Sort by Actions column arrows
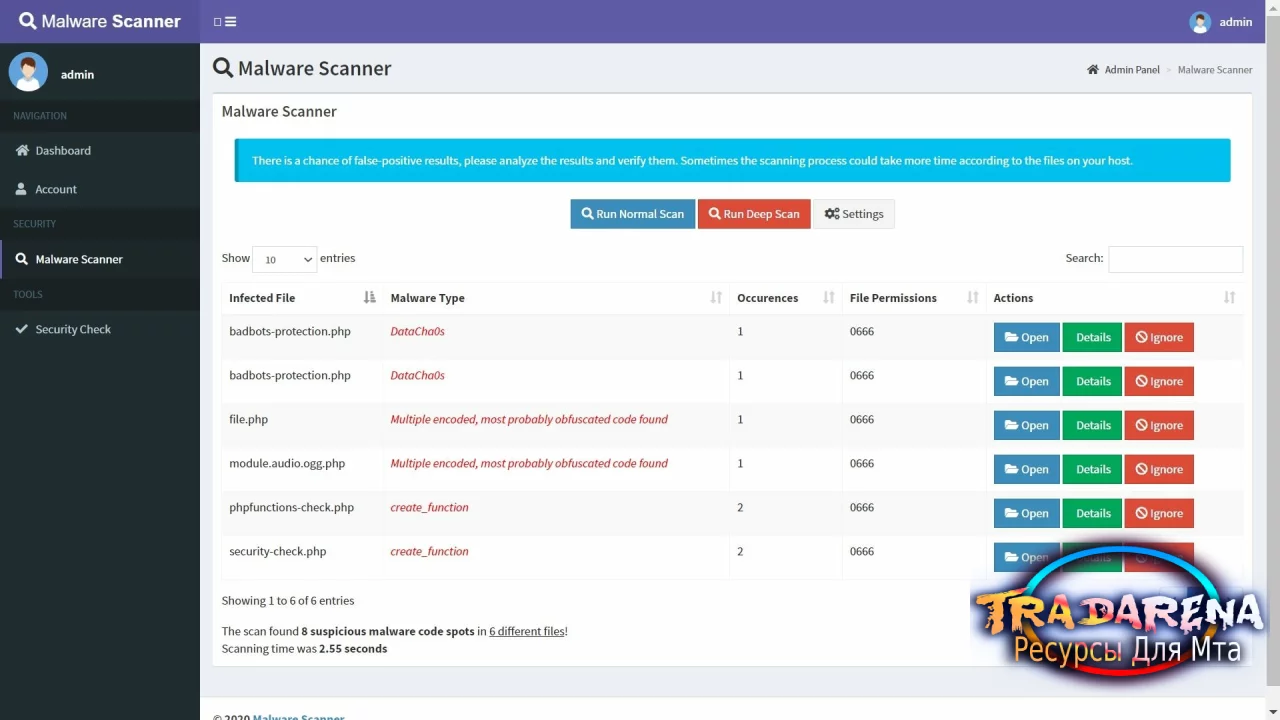 pos(1230,298)
